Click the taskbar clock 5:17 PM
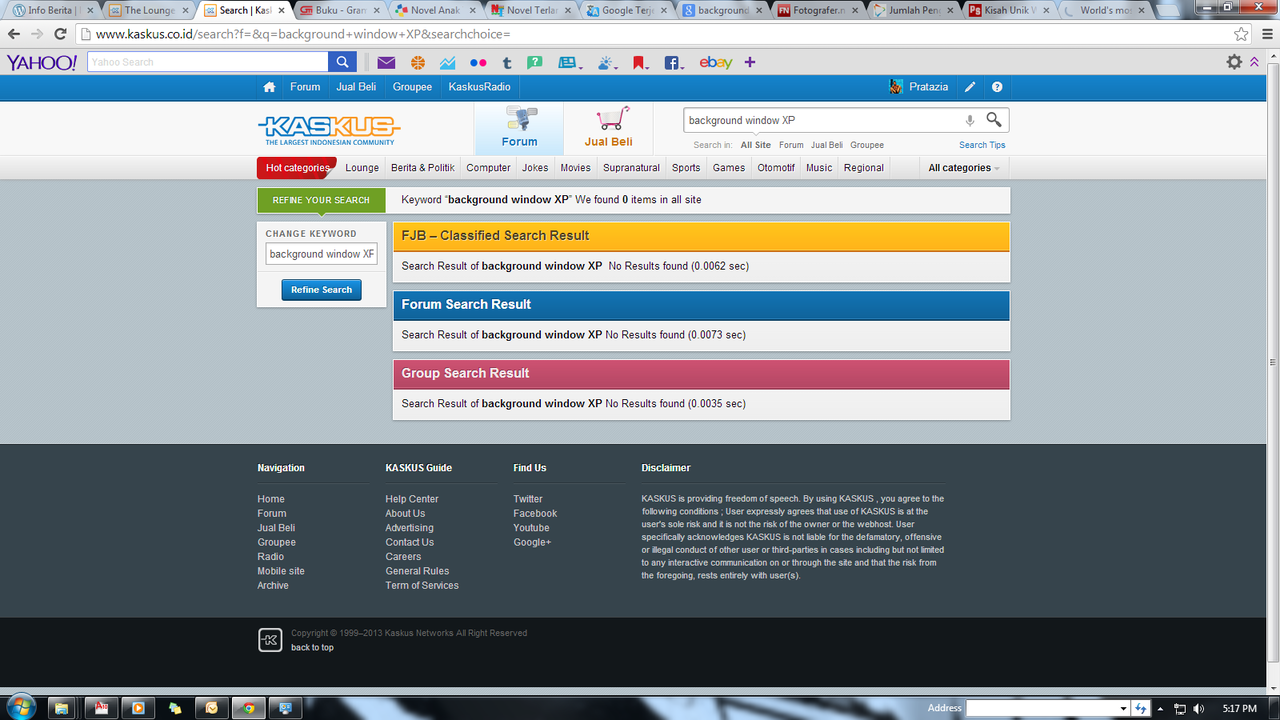Screen dimensions: 1280x720 tap(1238, 708)
